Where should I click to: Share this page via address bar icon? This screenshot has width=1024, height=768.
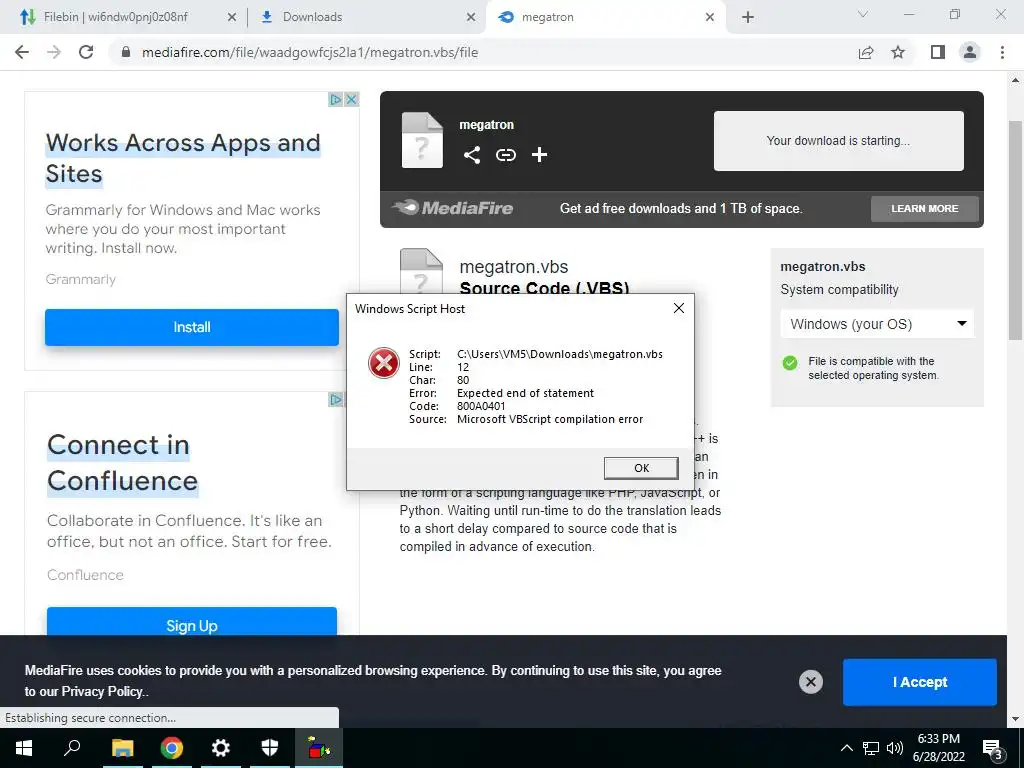point(866,52)
